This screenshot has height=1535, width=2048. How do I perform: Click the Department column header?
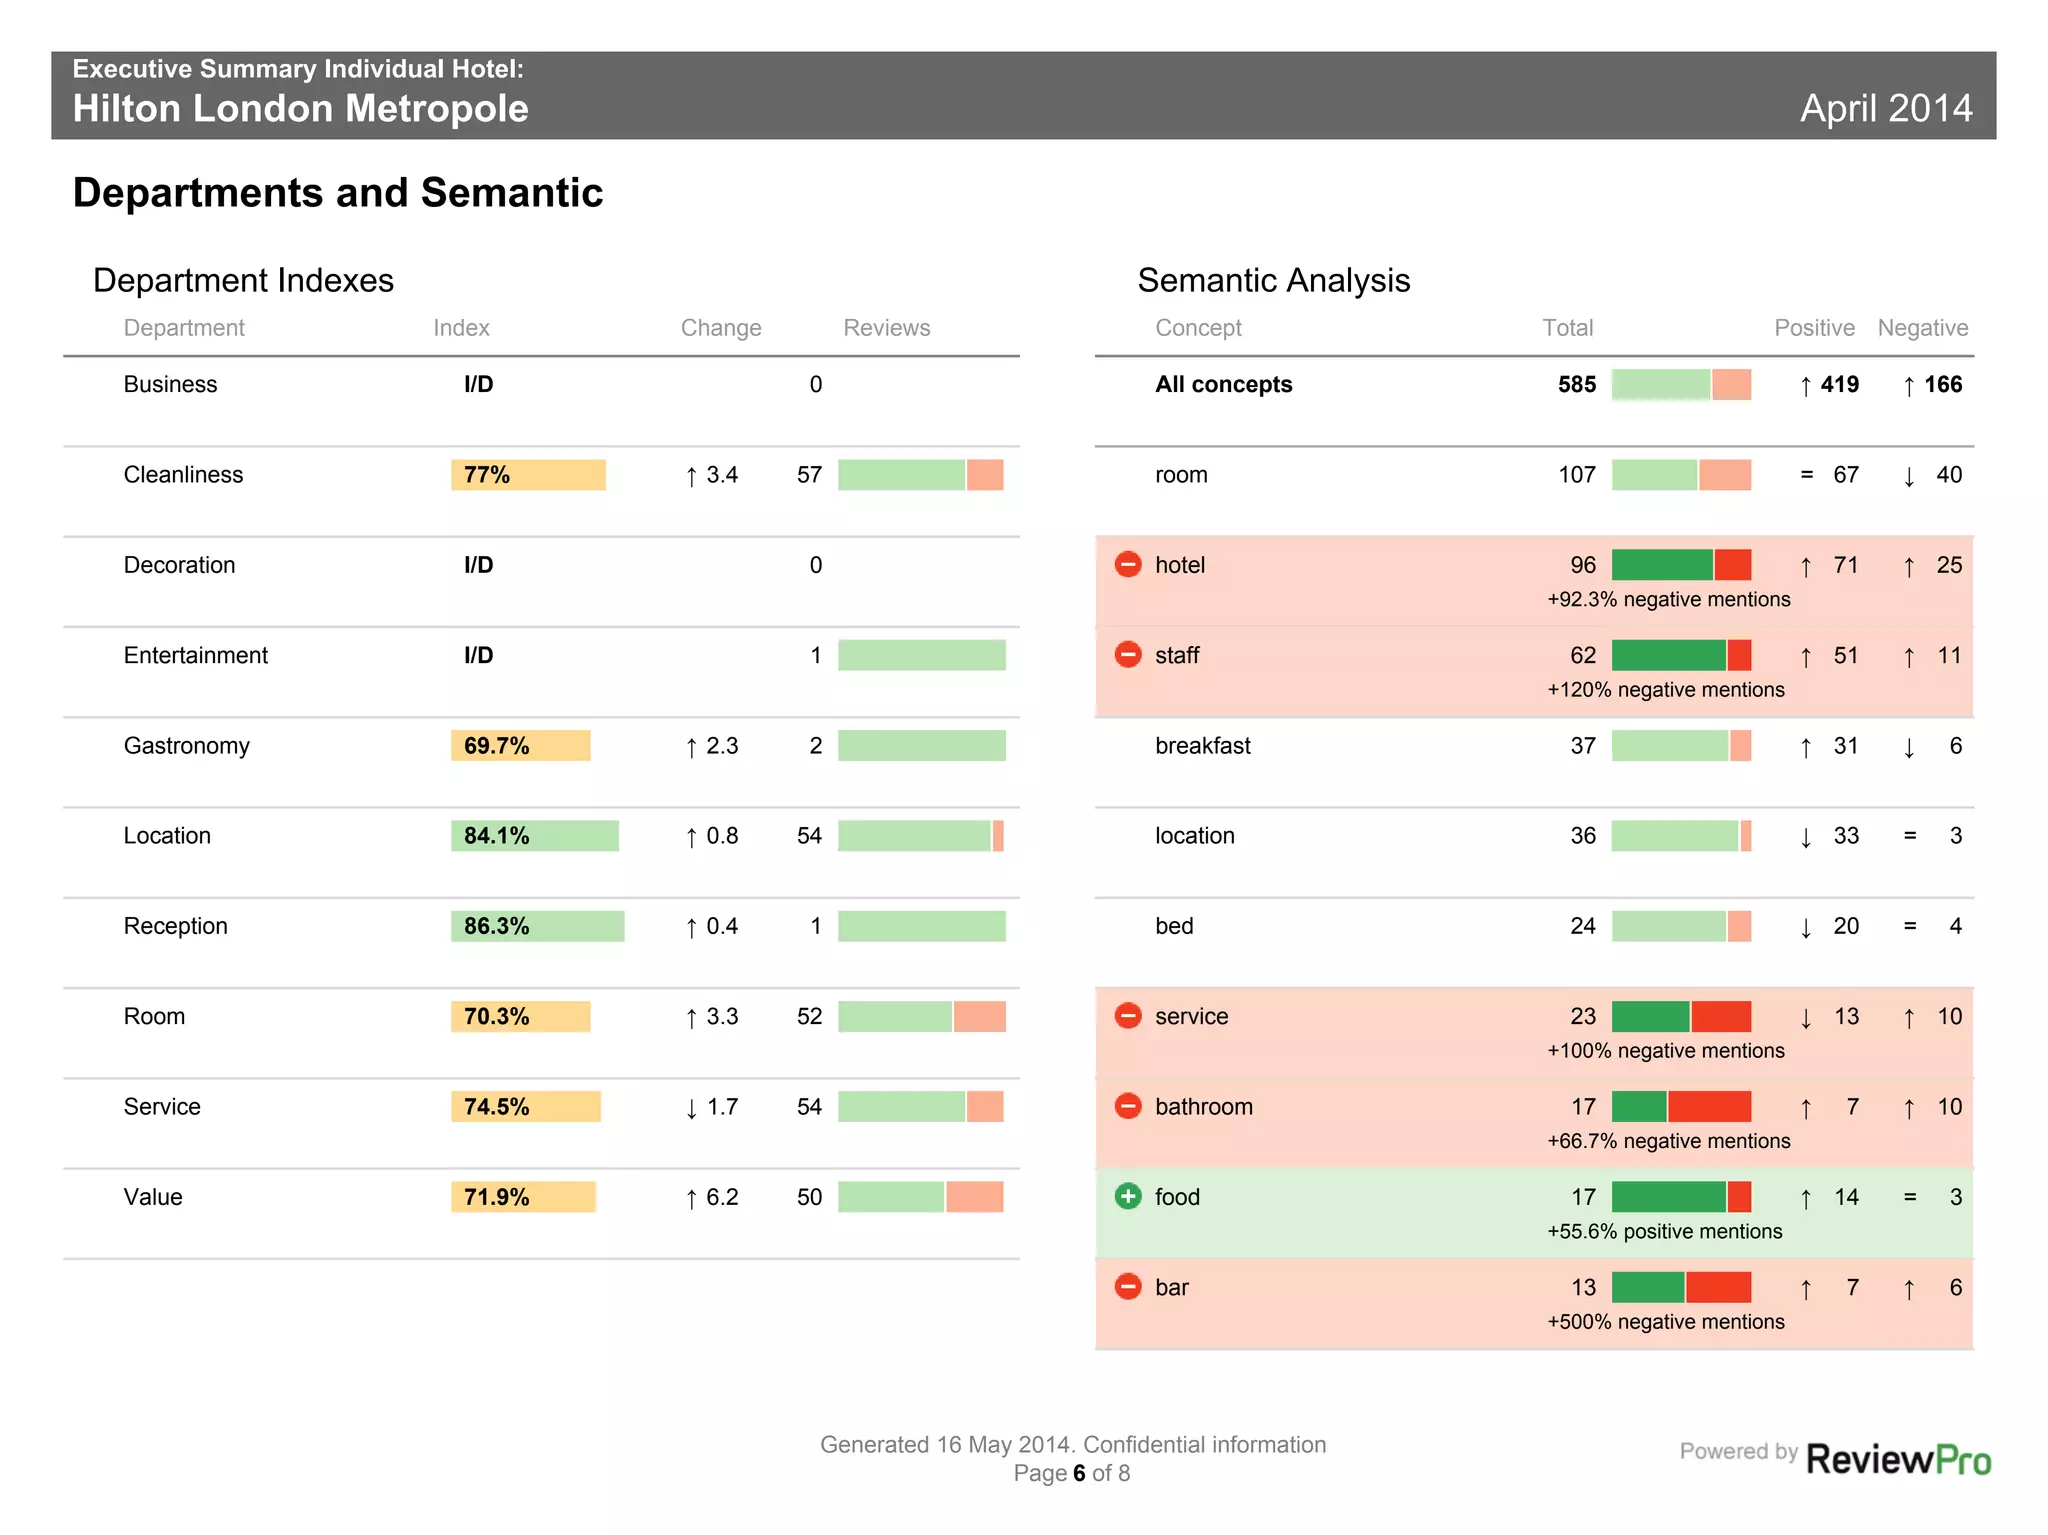tap(184, 328)
